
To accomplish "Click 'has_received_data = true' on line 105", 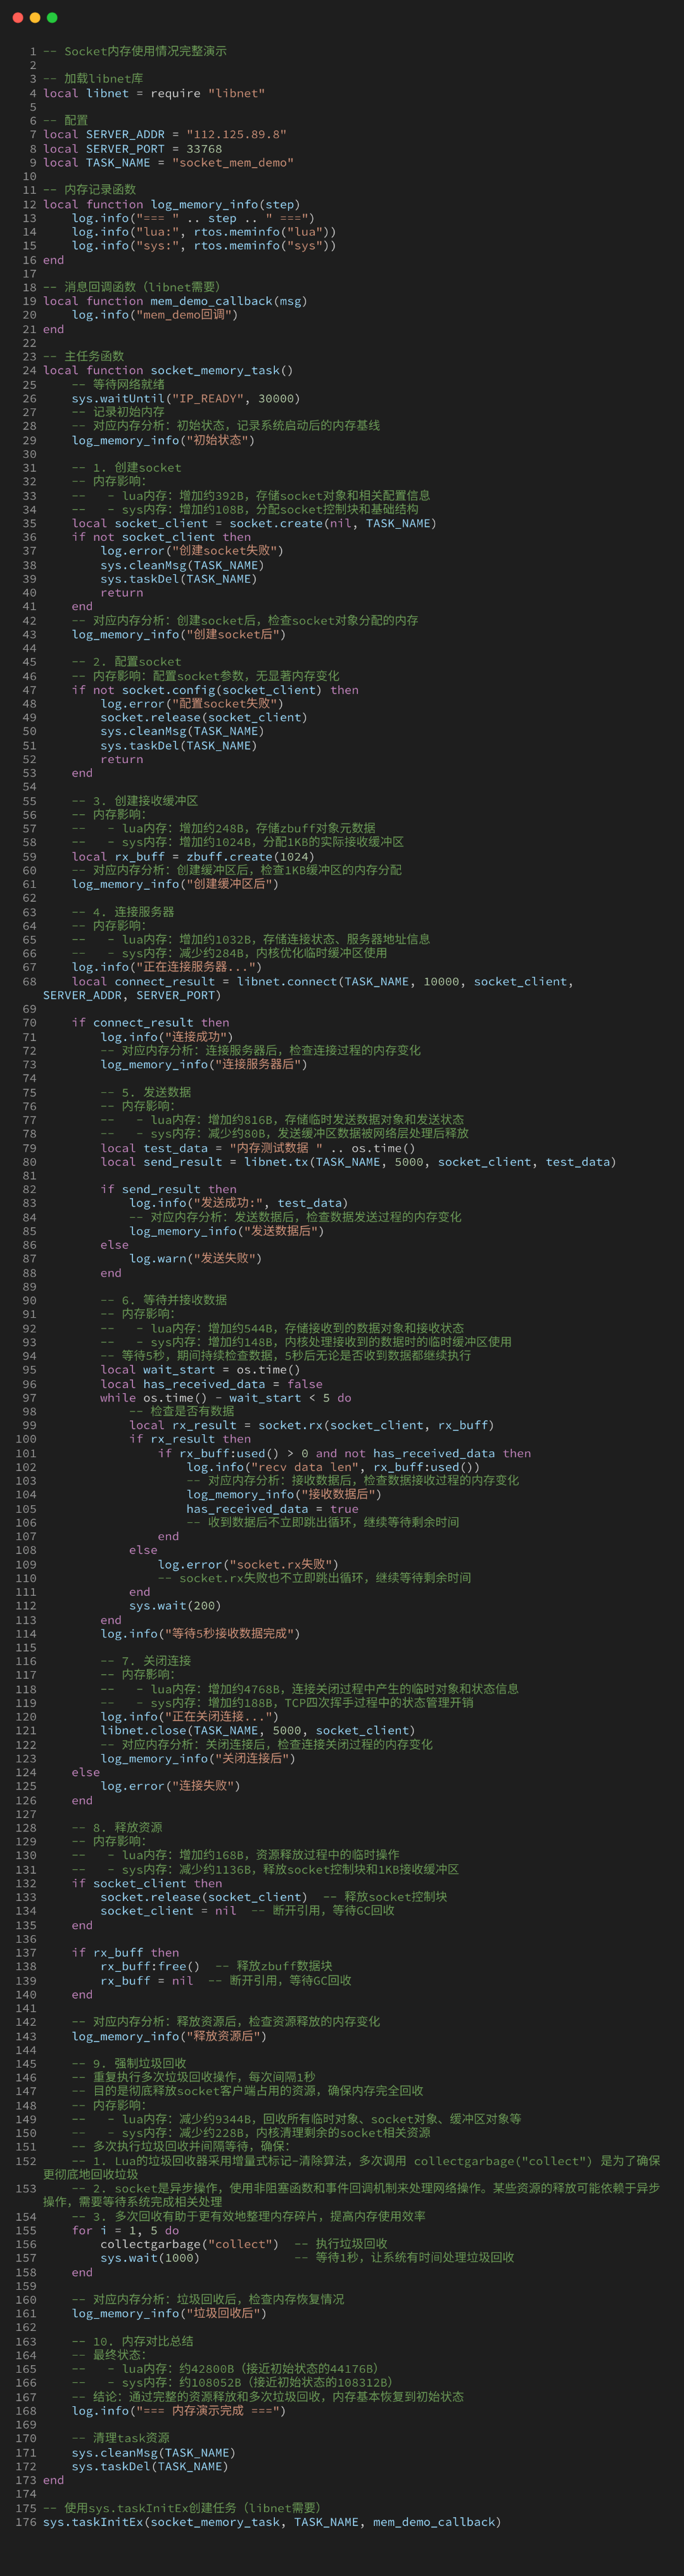I will [272, 1509].
